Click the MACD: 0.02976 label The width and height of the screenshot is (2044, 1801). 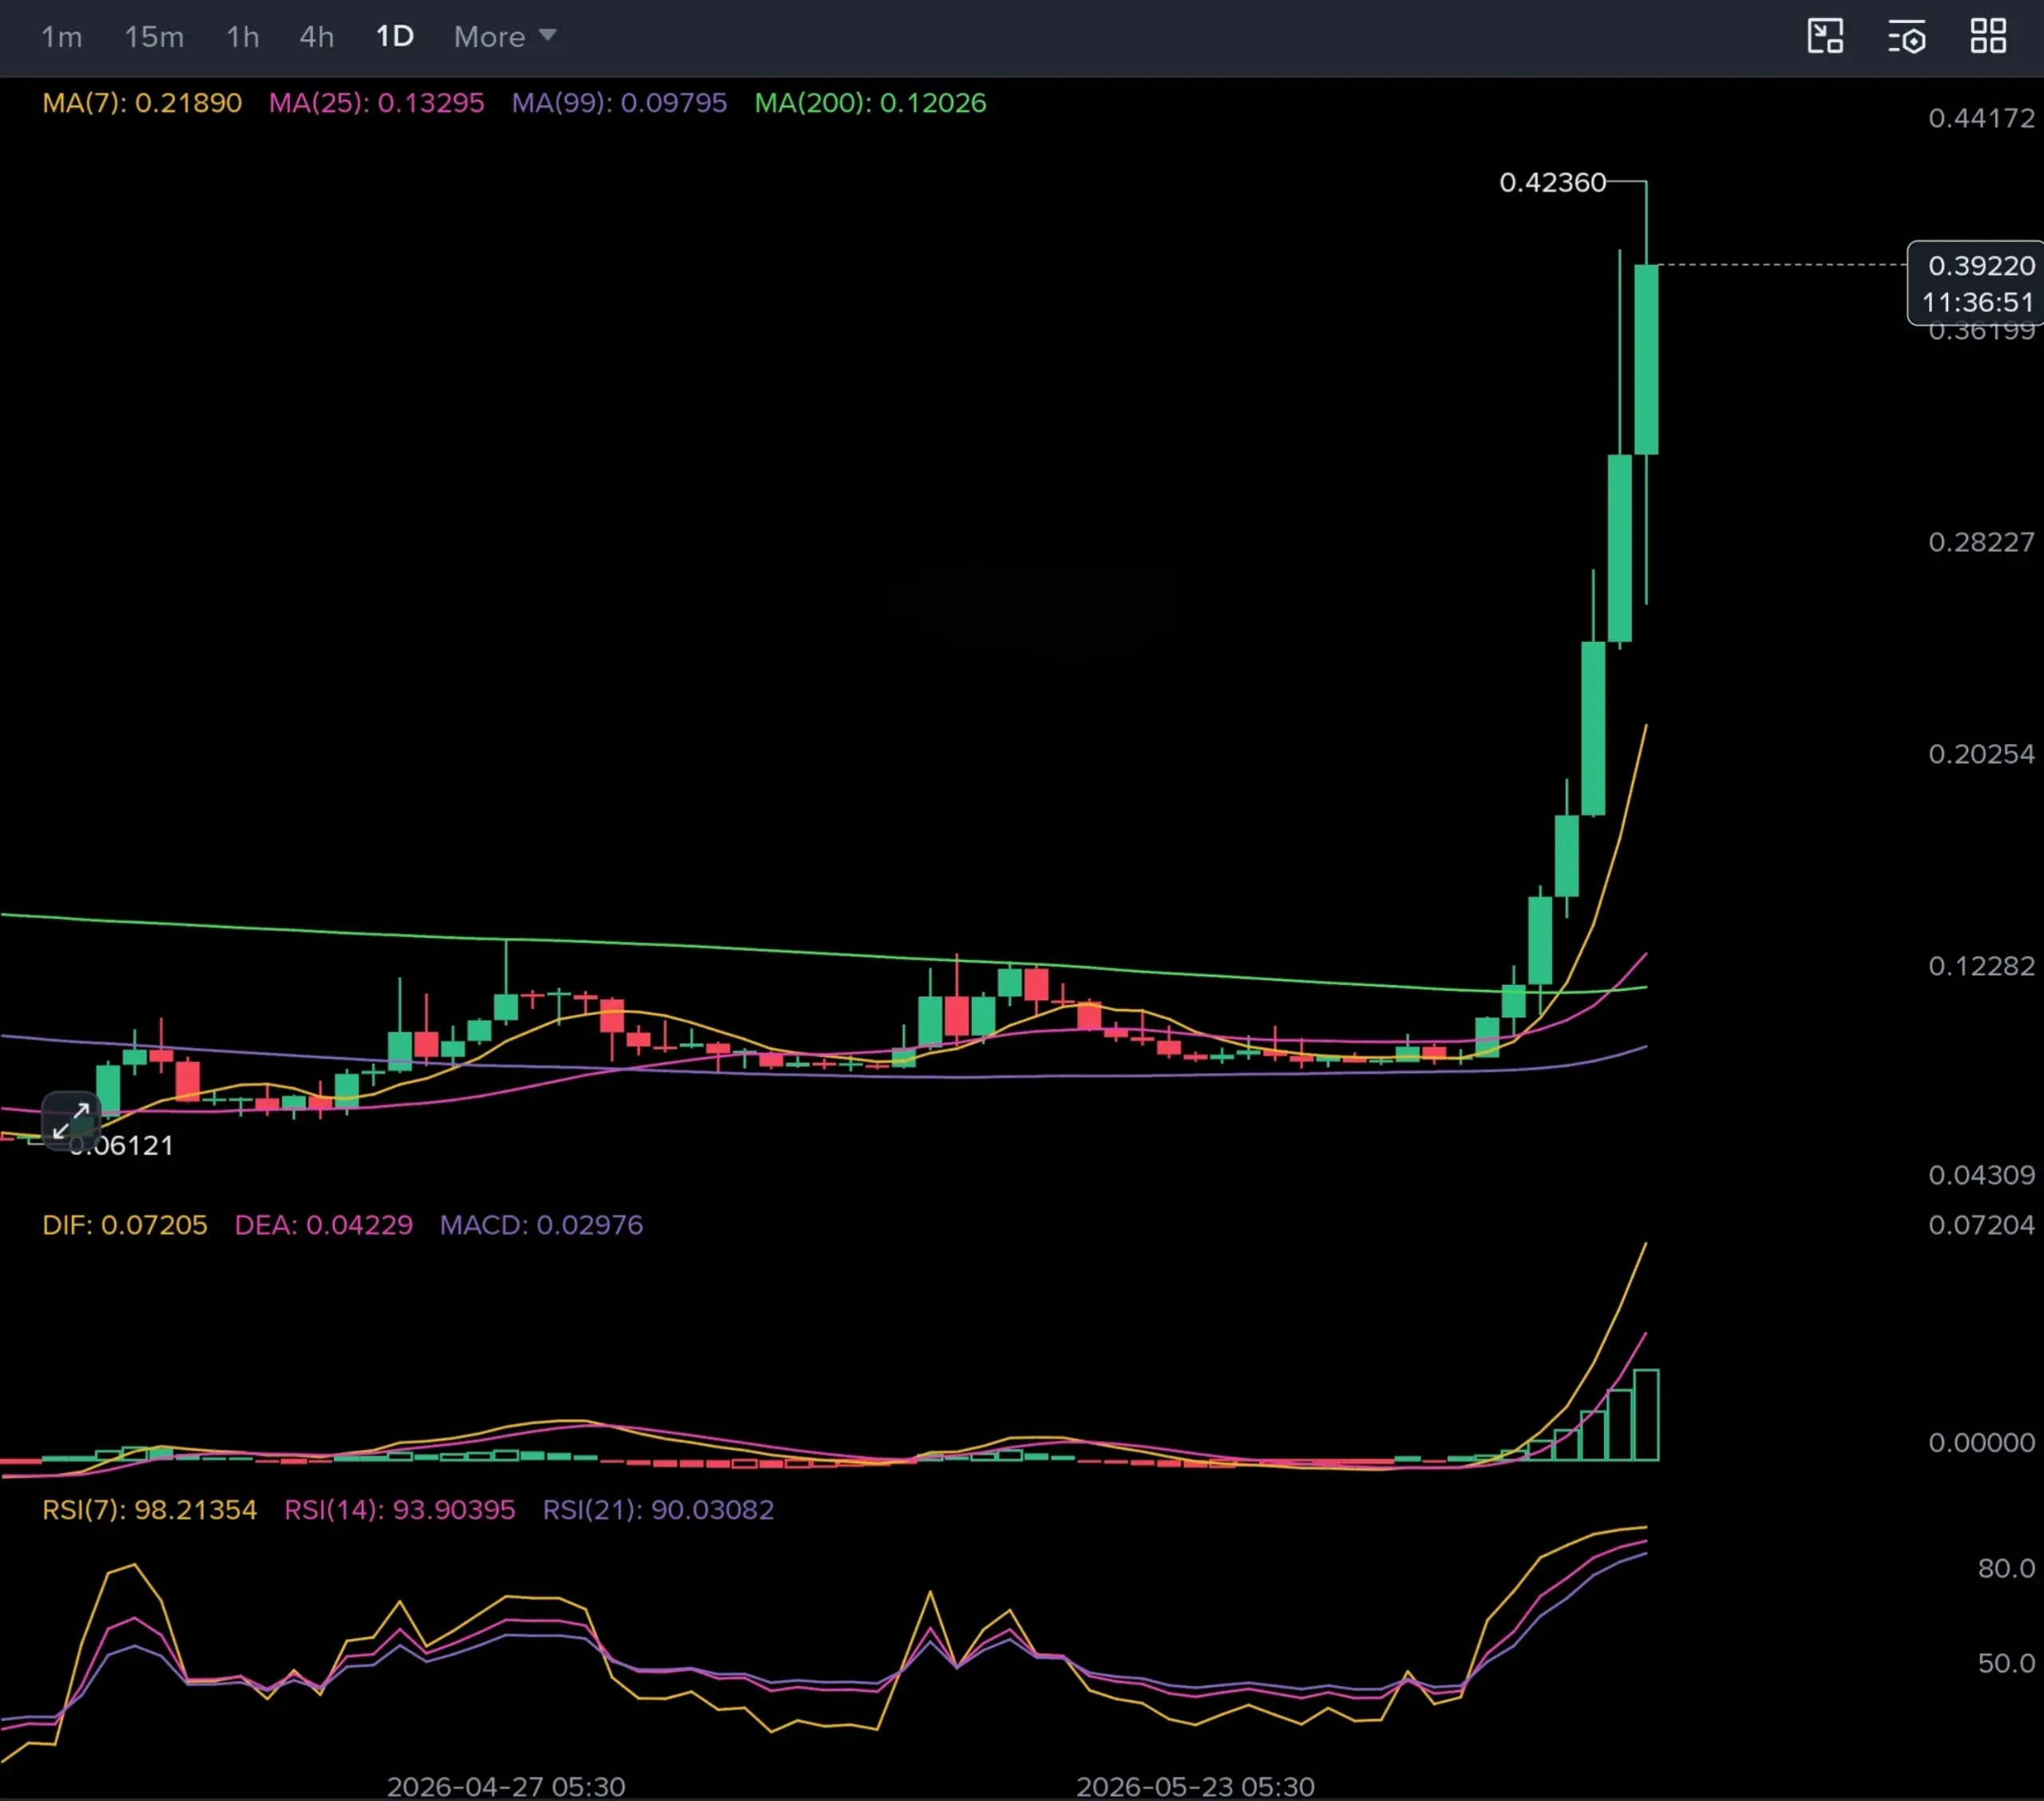[542, 1225]
